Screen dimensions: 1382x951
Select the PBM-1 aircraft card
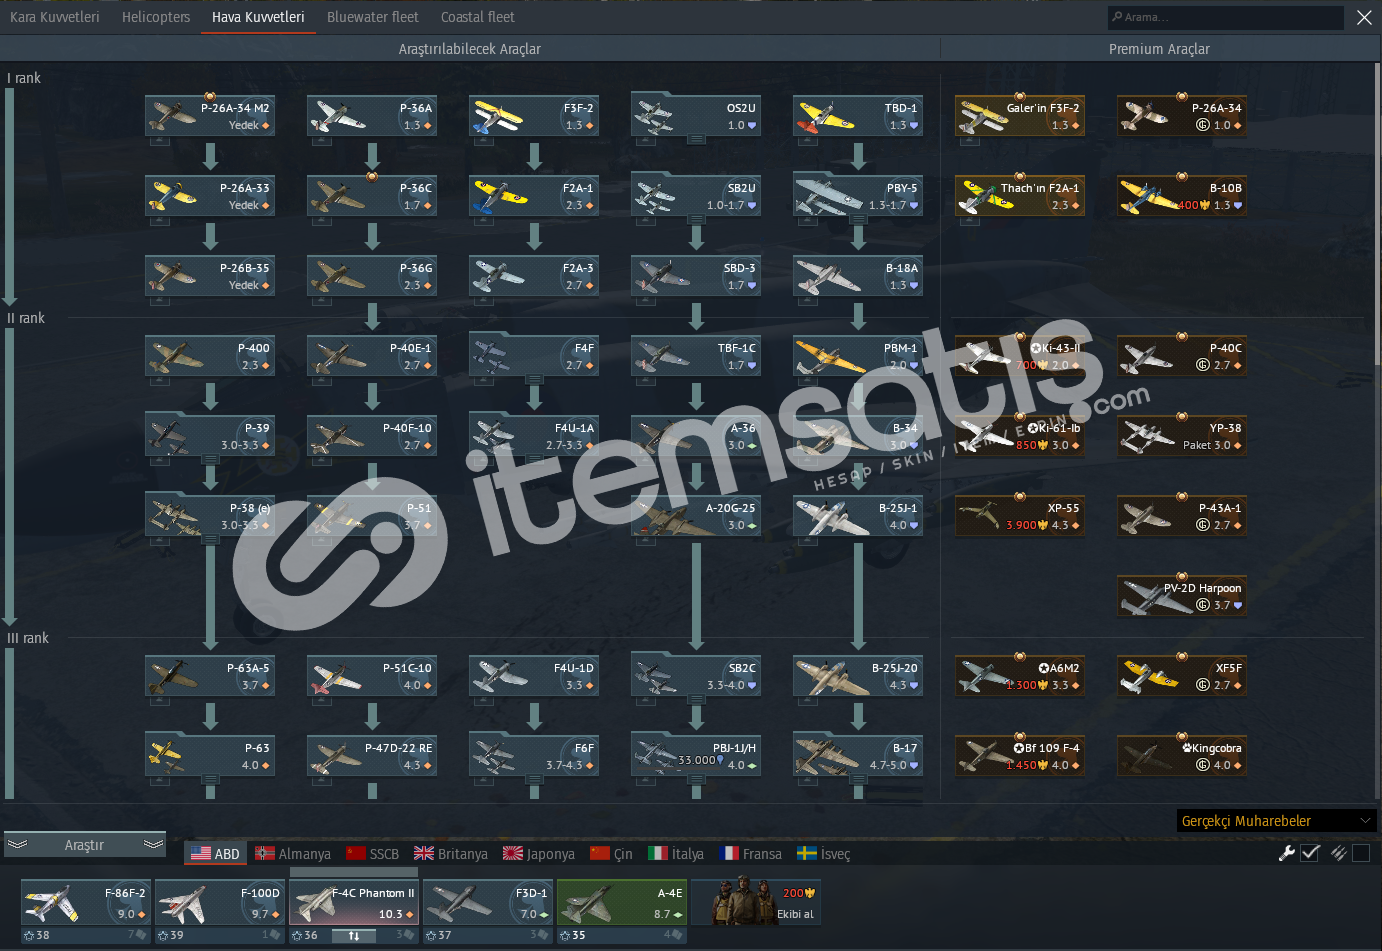858,356
